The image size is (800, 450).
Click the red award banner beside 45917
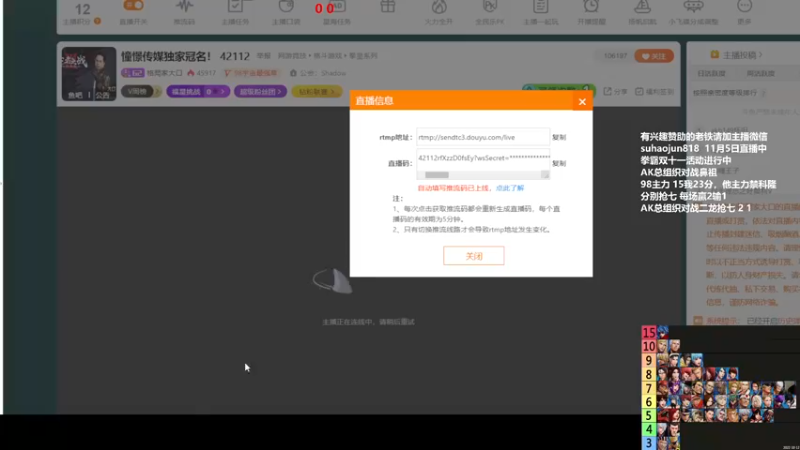coord(251,73)
